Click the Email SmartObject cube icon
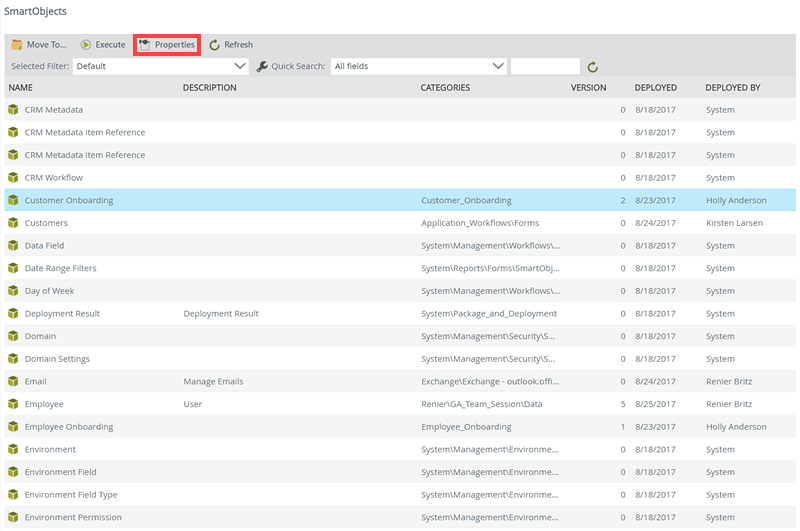Screen dimensions: 800x531 click(14, 382)
